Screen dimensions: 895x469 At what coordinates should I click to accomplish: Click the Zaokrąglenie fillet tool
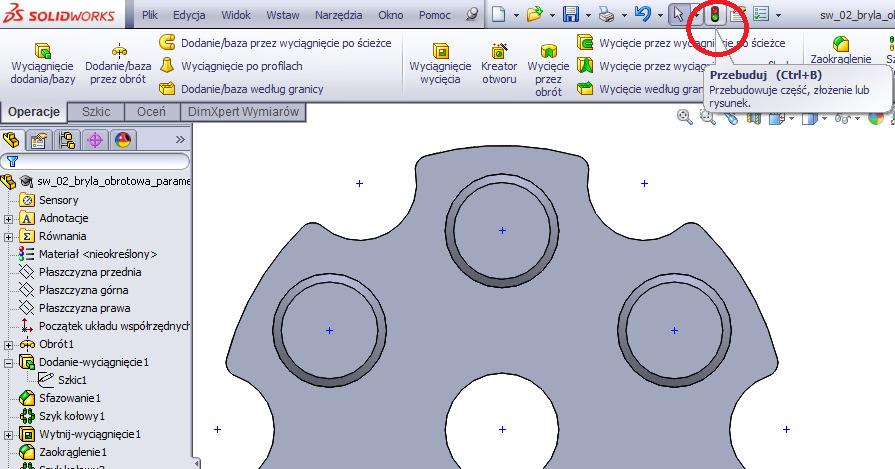coord(841,50)
